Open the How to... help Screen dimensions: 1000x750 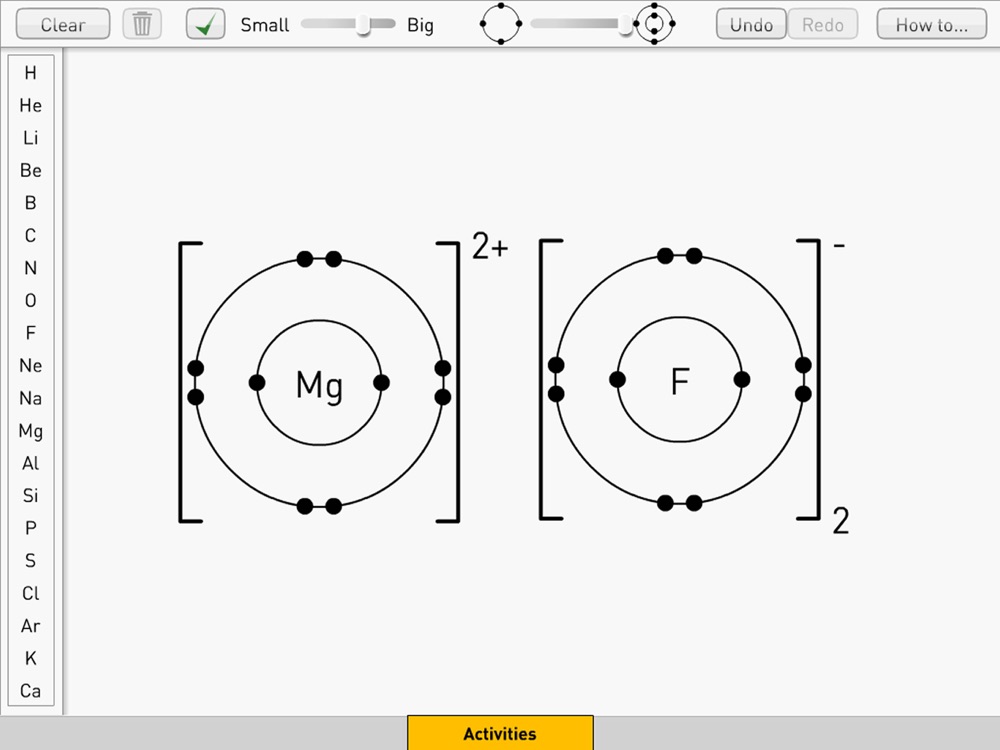coord(932,24)
